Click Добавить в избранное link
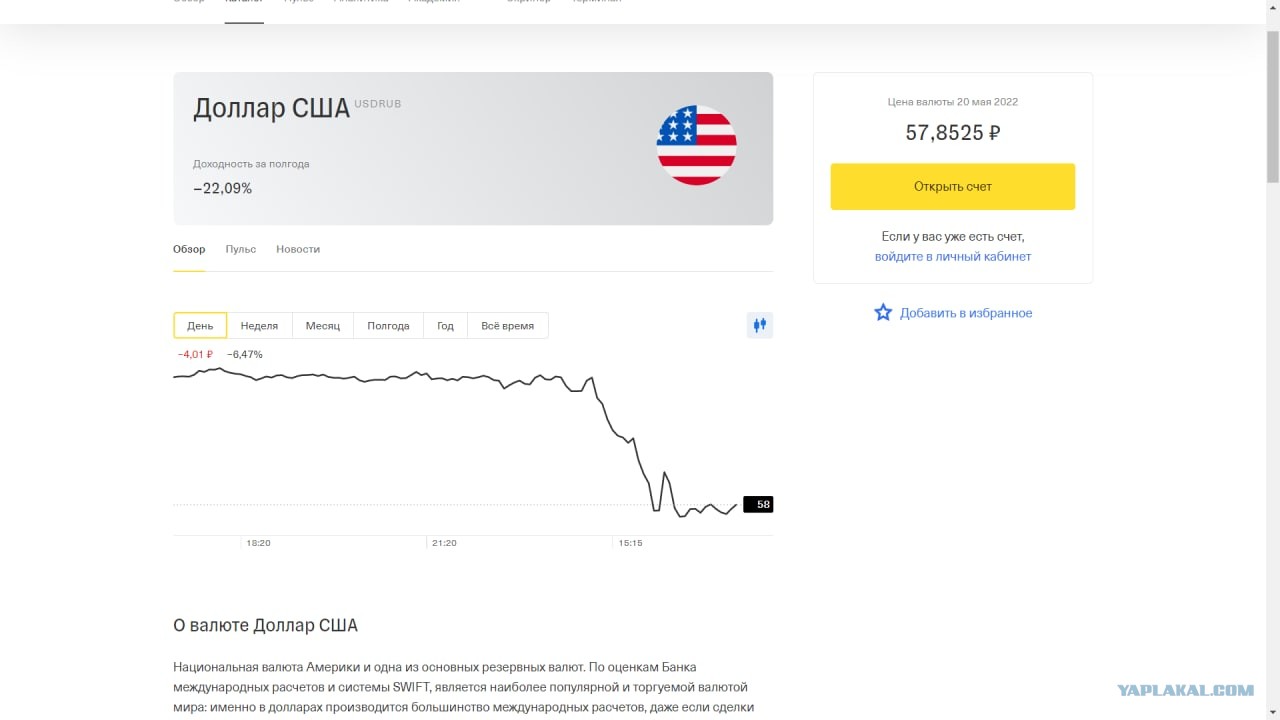This screenshot has width=1280, height=720. pyautogui.click(x=966, y=313)
